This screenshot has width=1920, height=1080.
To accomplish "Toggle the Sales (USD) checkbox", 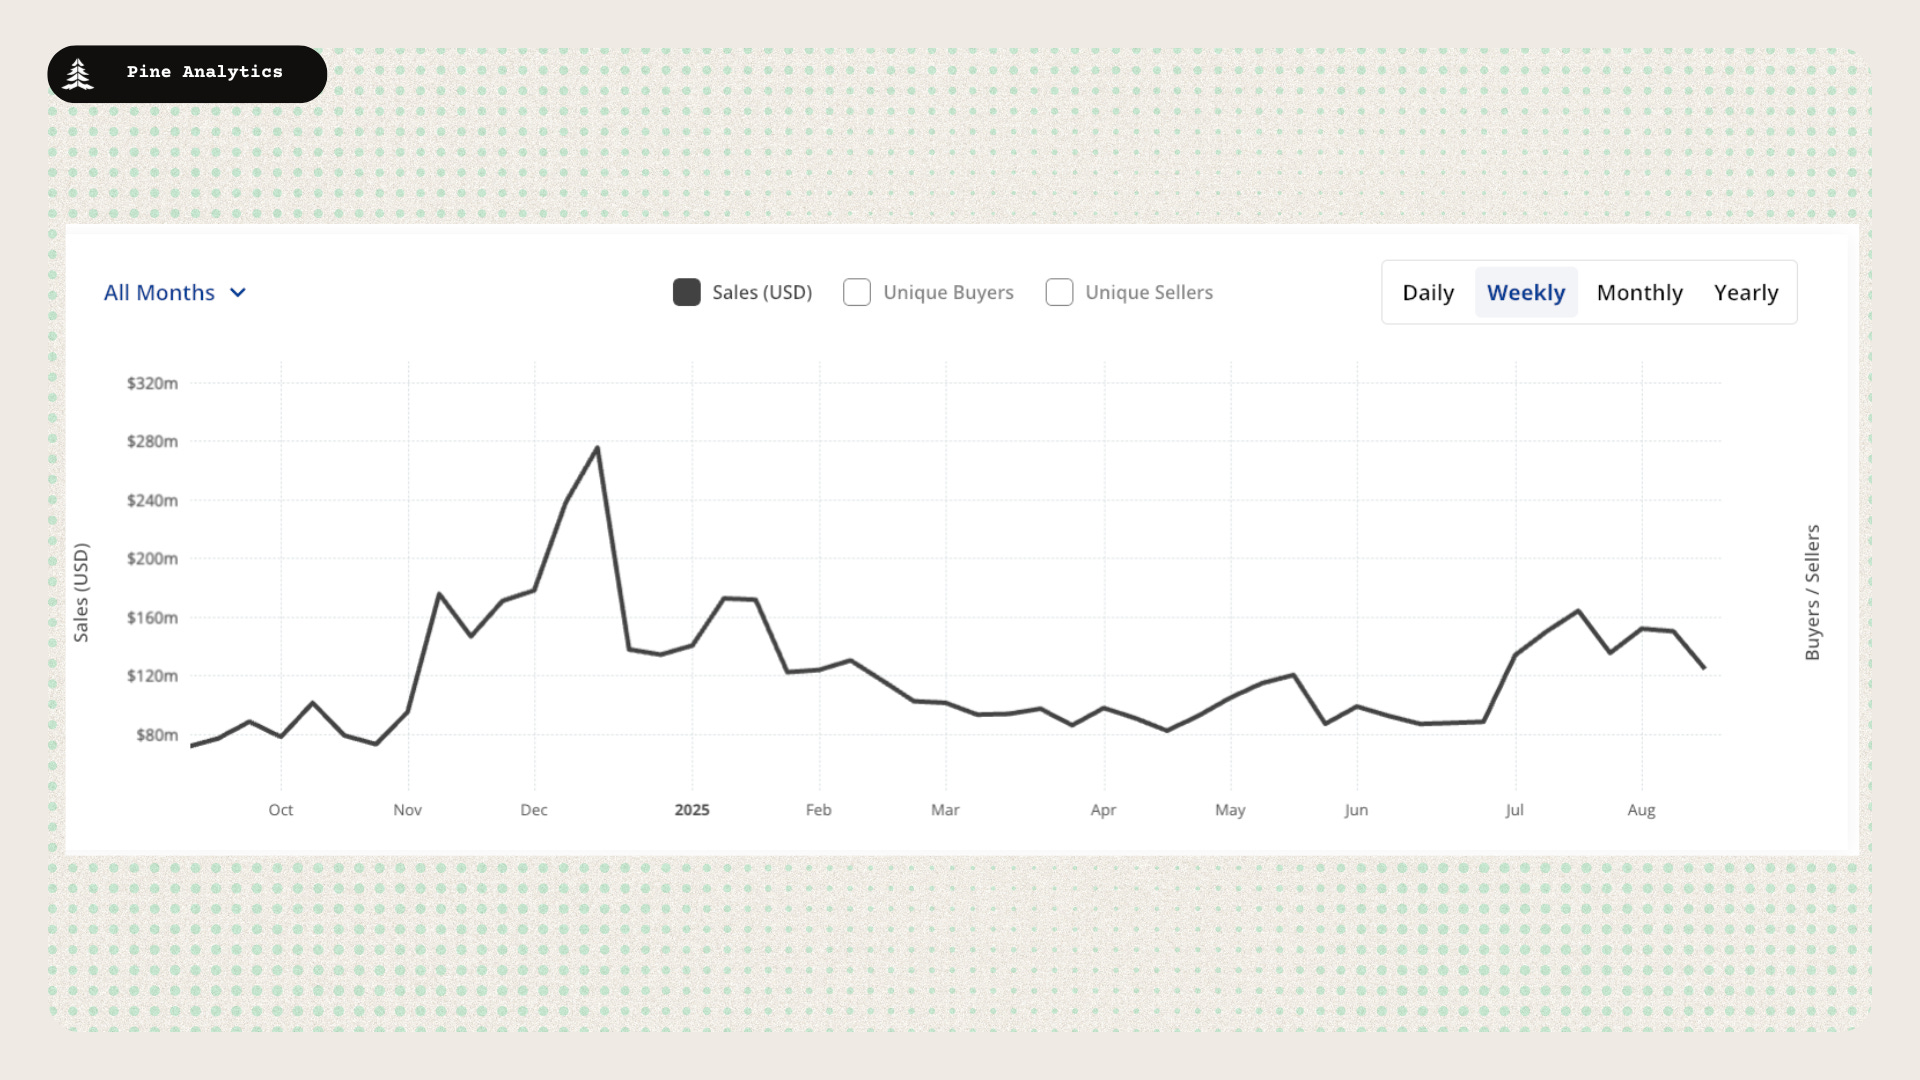I will (687, 292).
